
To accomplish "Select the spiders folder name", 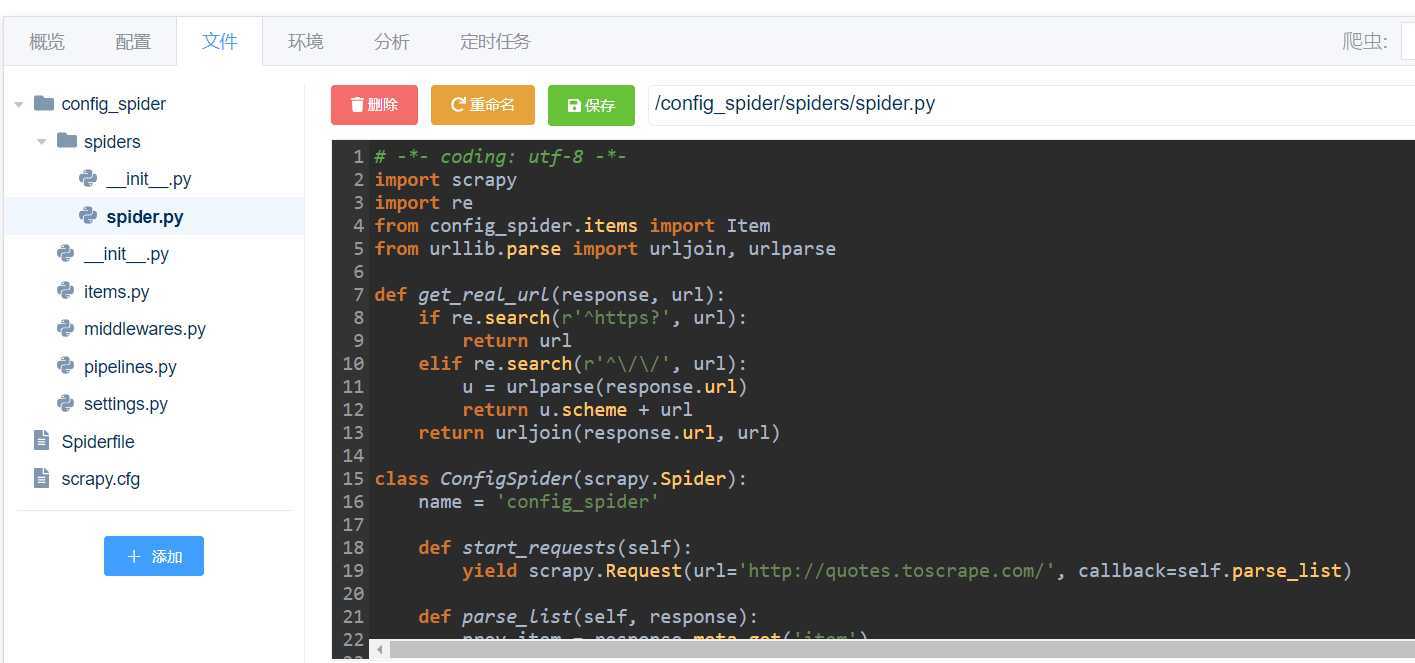I will pyautogui.click(x=112, y=142).
